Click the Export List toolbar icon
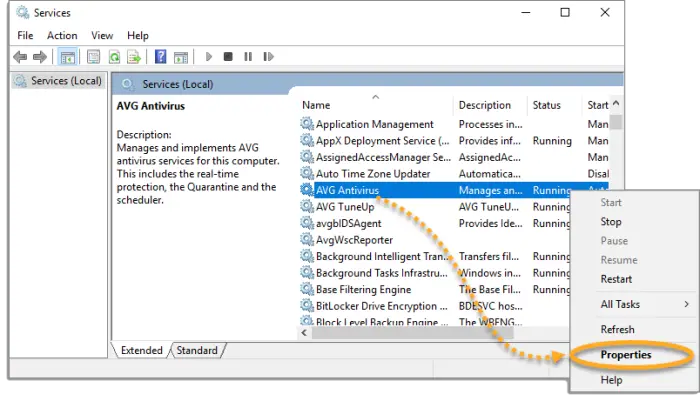 134,57
